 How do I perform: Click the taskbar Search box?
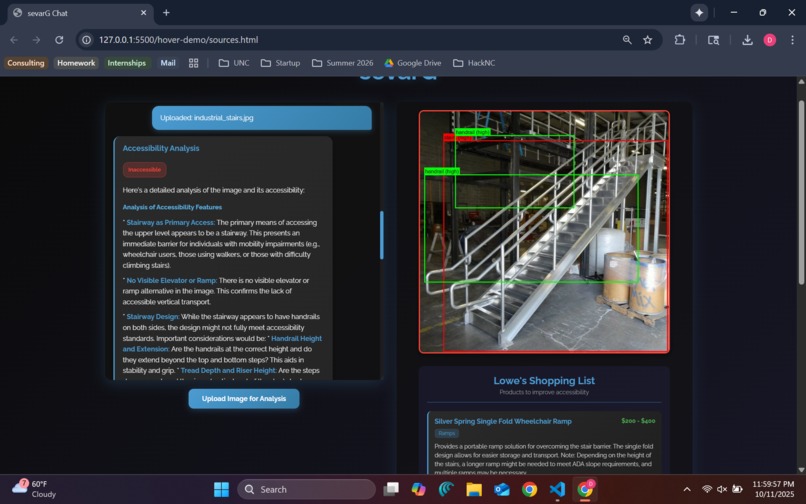(306, 489)
